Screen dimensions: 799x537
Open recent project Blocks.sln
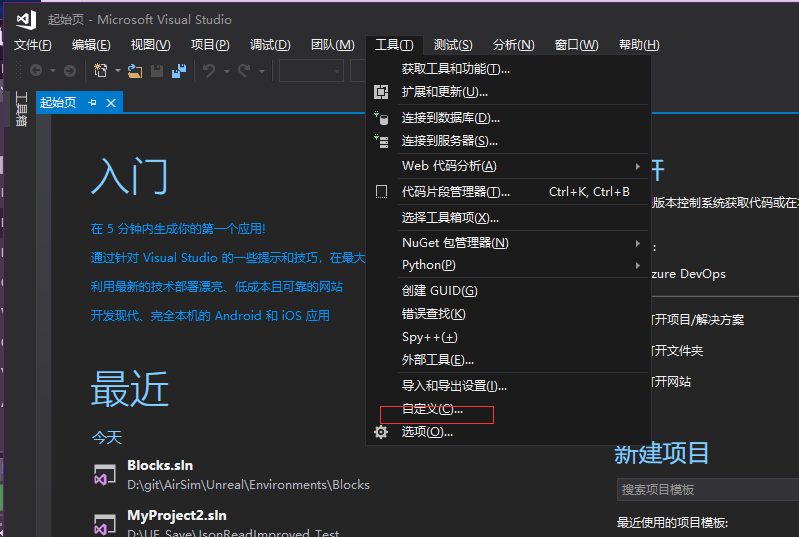click(232, 475)
